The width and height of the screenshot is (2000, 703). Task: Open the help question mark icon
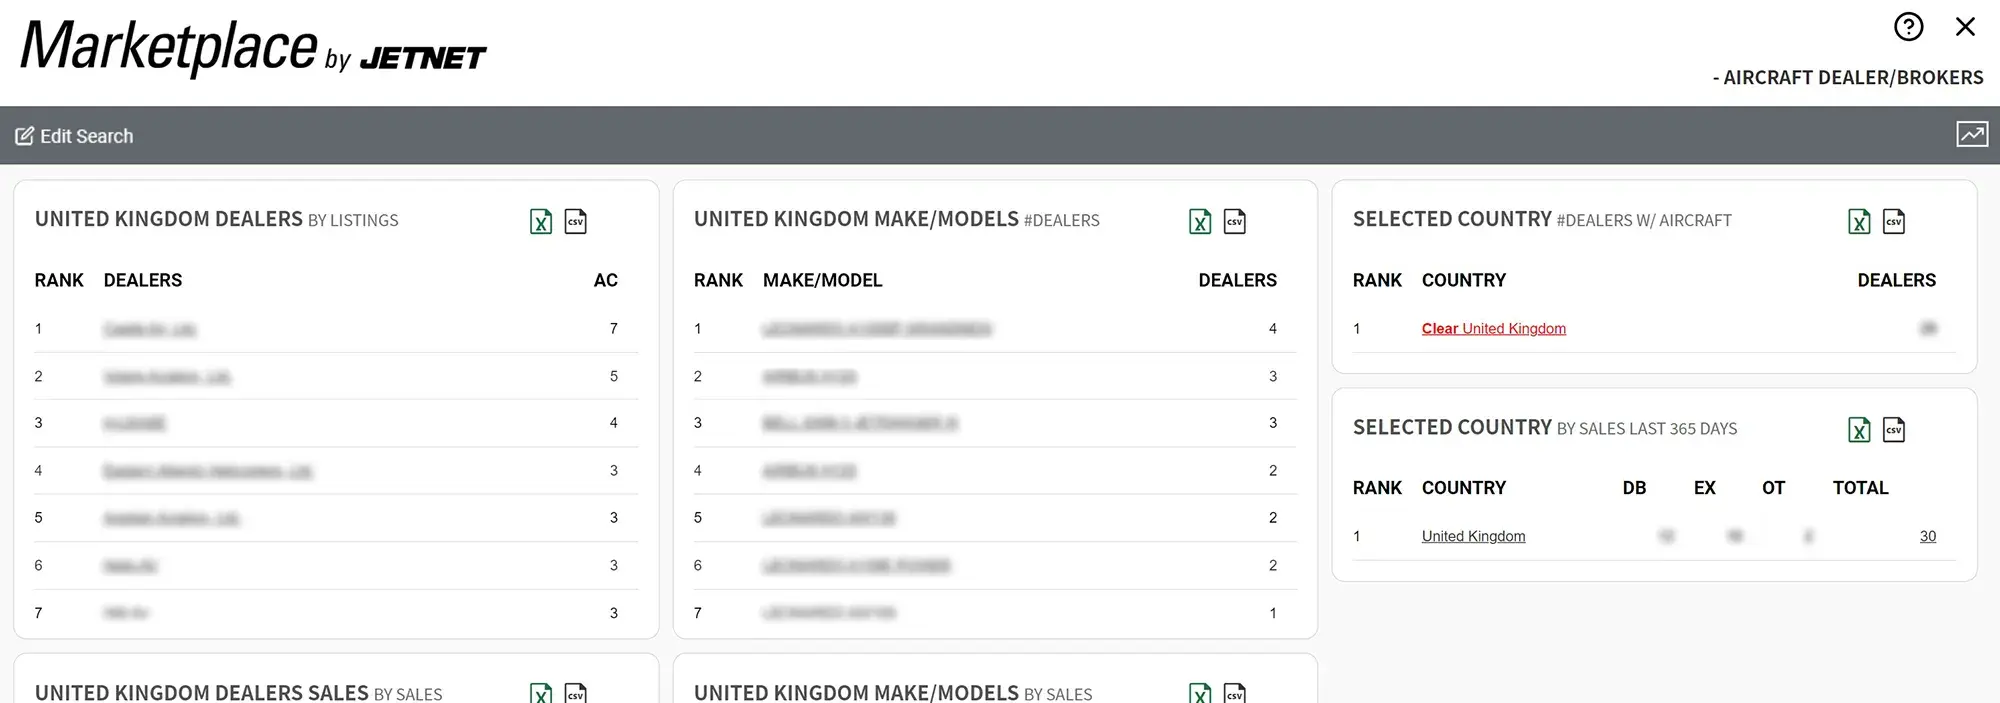[x=1908, y=27]
